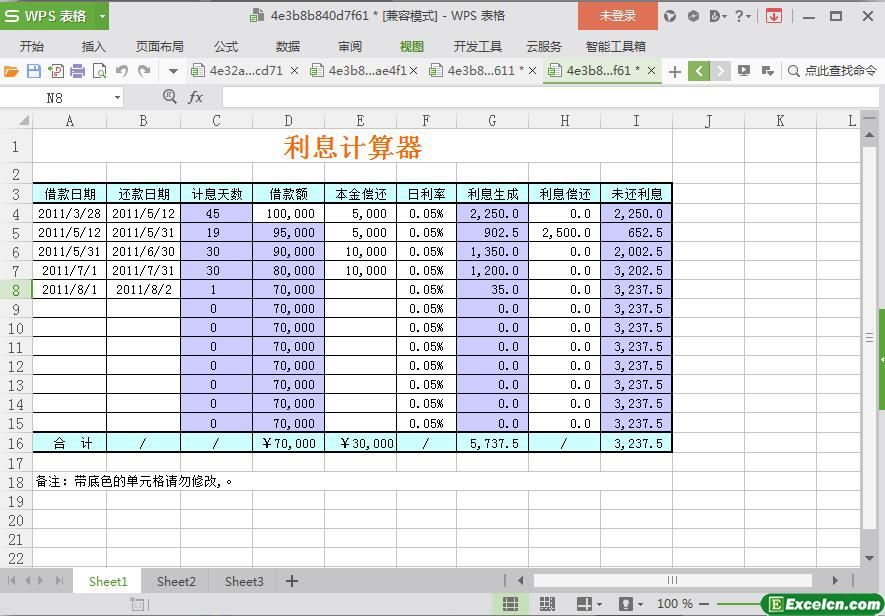Redo the last action
Viewport: 885px width, 616px height.
[x=144, y=71]
